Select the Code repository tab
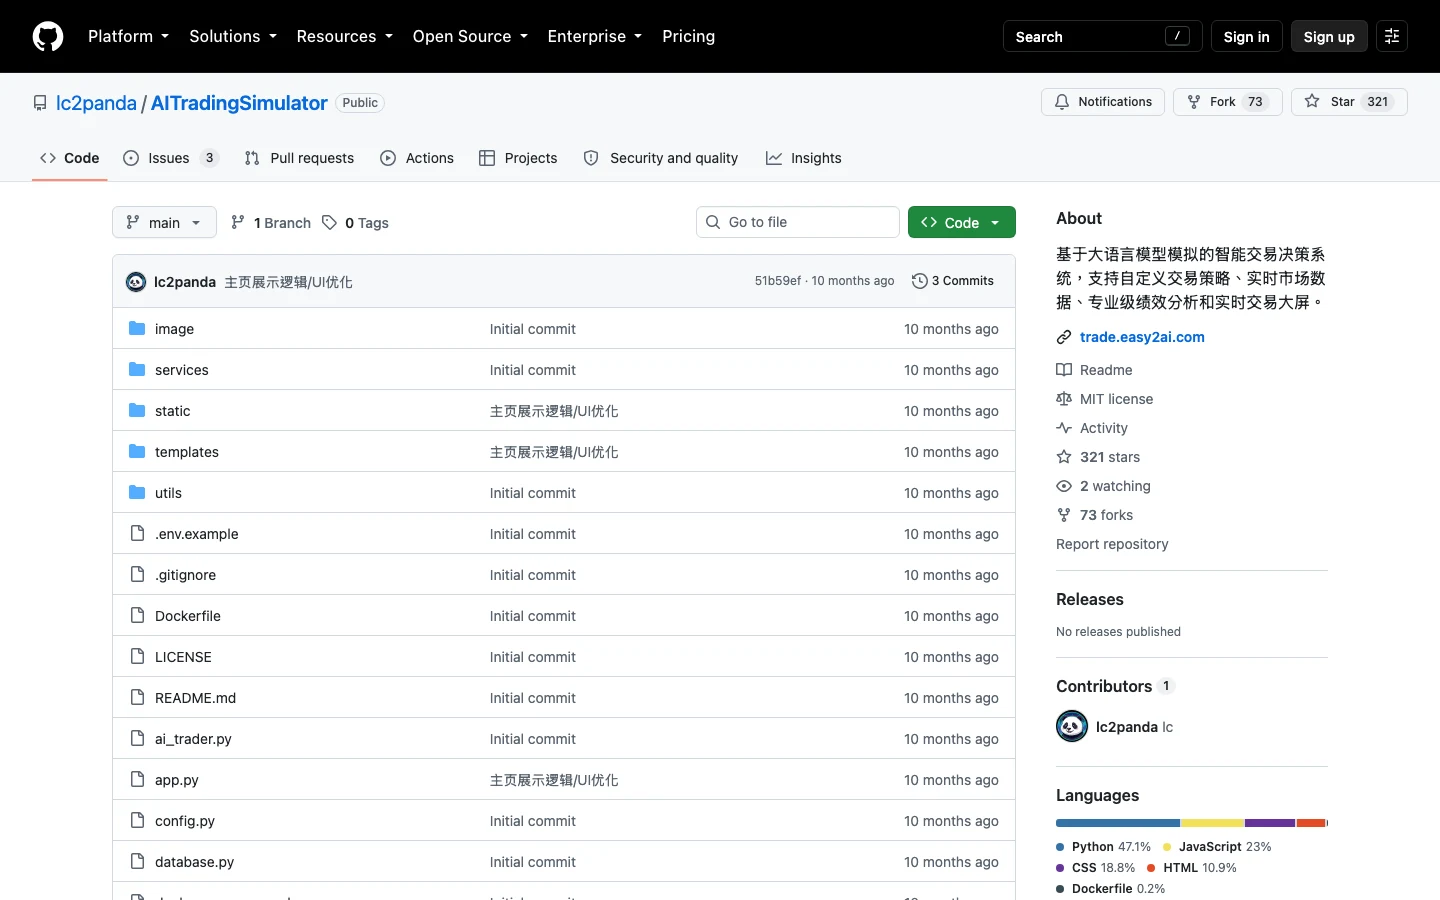Screen dimensions: 1440x900 point(70,158)
